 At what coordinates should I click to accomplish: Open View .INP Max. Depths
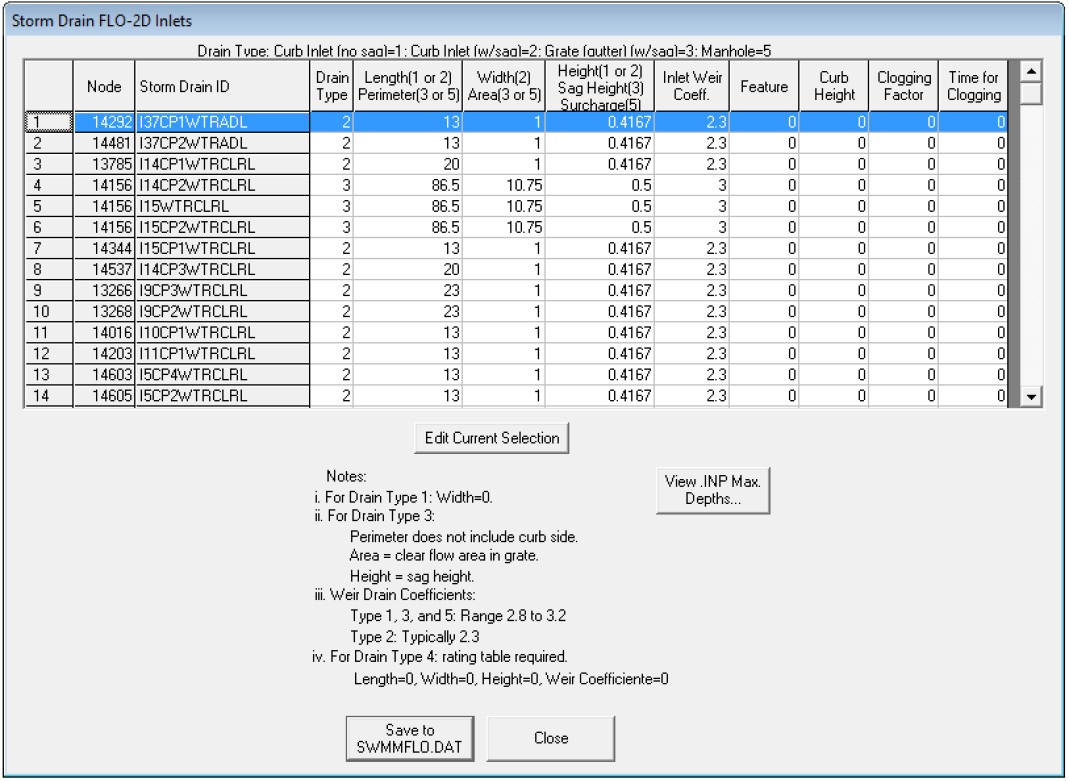pos(713,490)
